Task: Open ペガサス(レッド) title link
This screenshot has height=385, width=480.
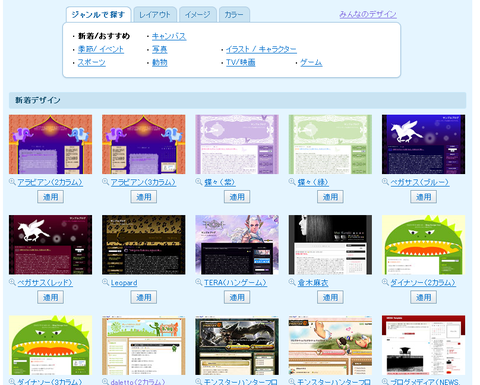Action: 45,283
